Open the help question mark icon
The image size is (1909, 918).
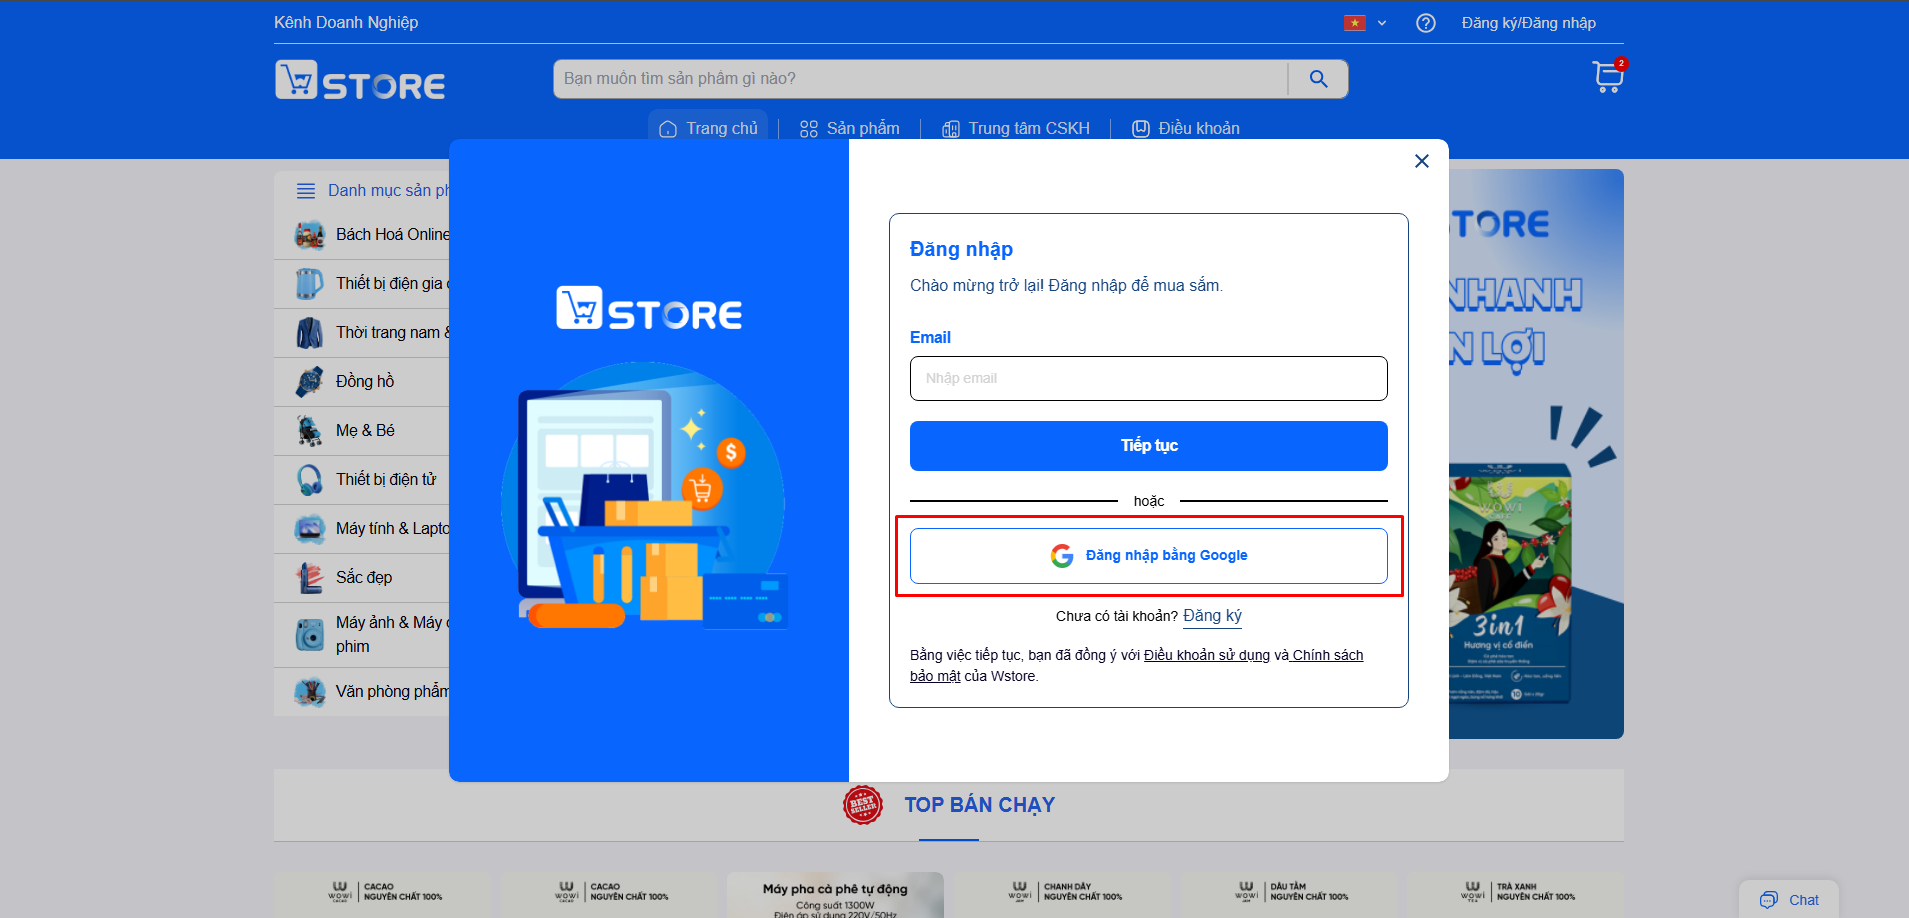point(1426,23)
